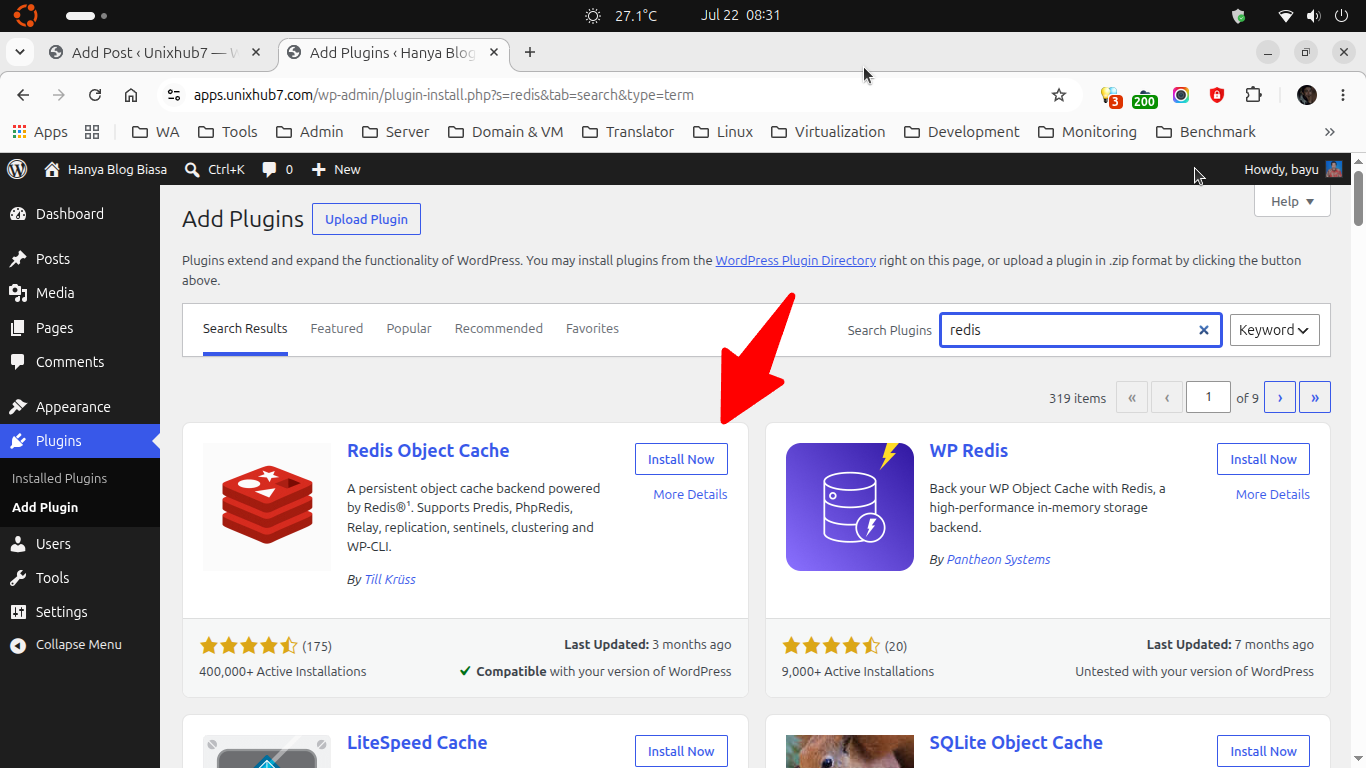Reload the current page
The height and width of the screenshot is (768, 1366).
pos(95,95)
